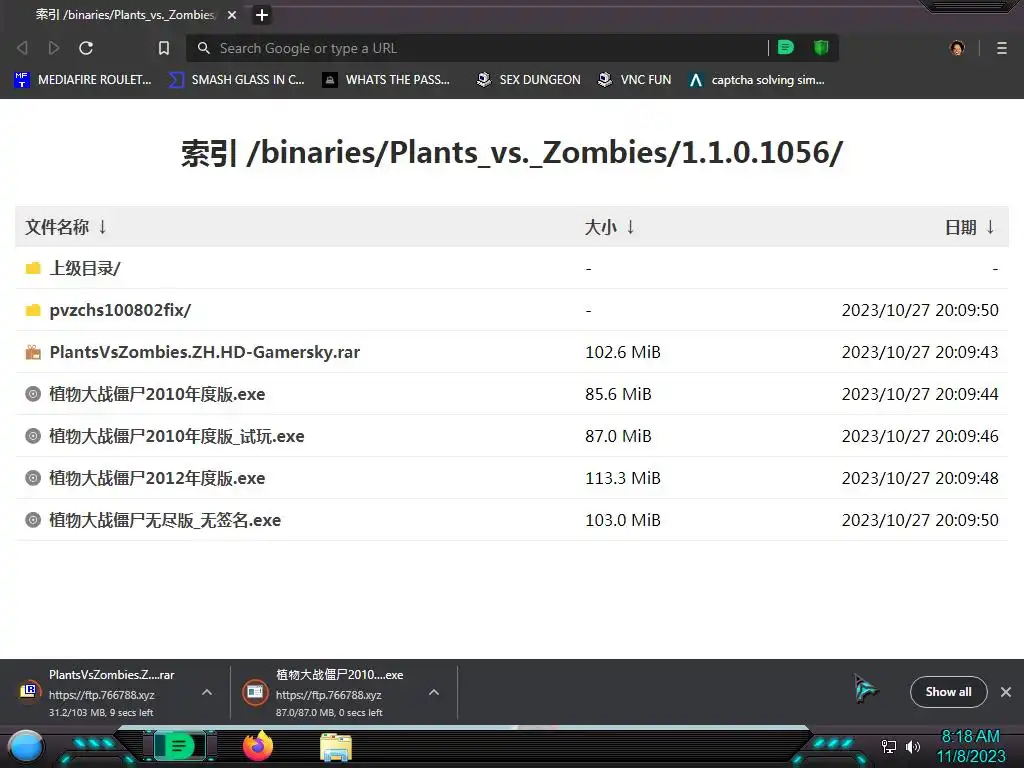Click the date 2023/10/27 20:09:46

[920, 436]
